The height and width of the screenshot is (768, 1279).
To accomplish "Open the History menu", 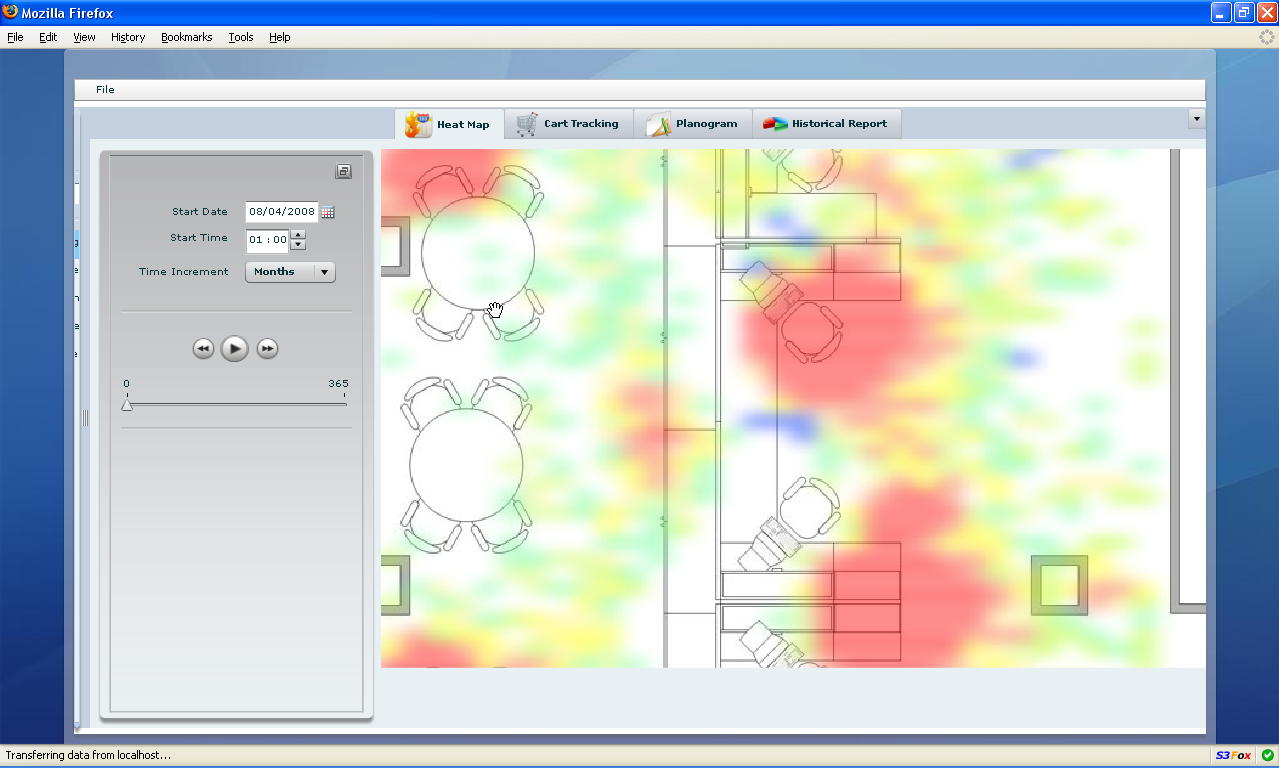I will (128, 37).
